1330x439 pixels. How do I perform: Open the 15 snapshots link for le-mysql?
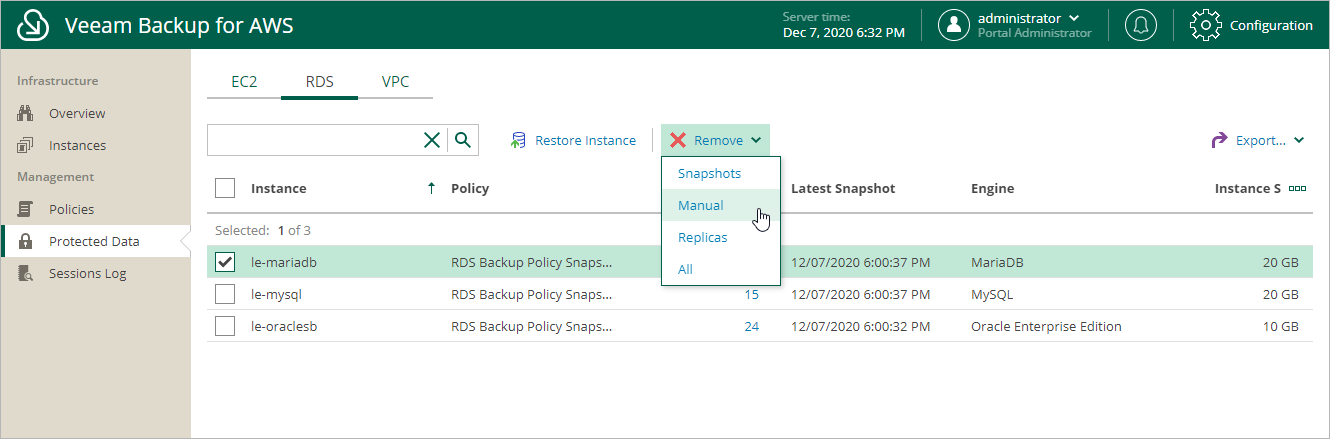pyautogui.click(x=751, y=295)
